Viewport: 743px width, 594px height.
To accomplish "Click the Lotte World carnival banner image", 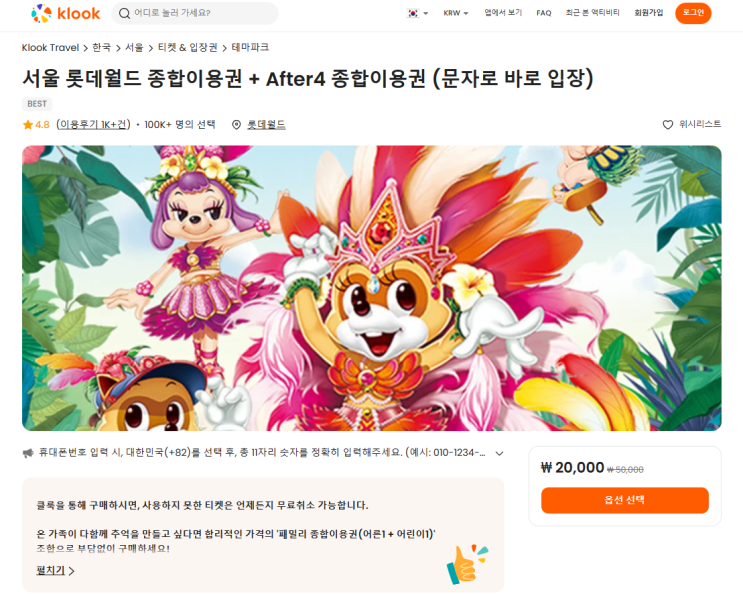I will pyautogui.click(x=372, y=288).
